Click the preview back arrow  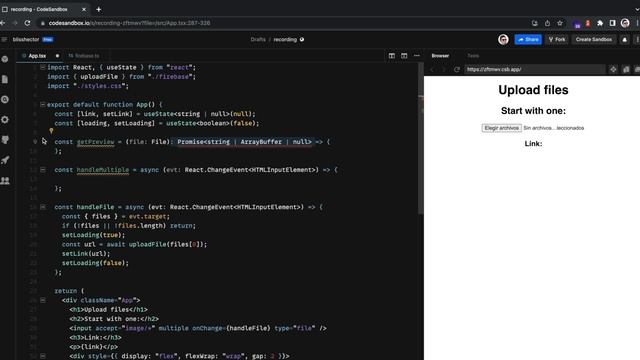432,70
